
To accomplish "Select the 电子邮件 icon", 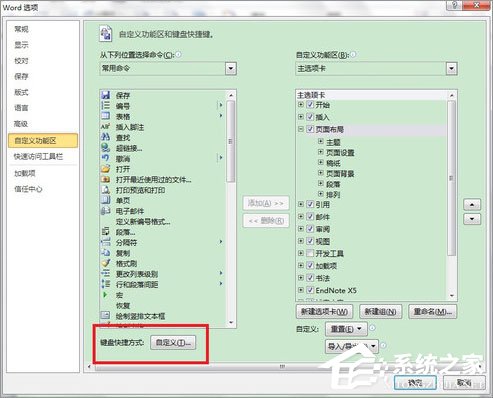I will [105, 211].
